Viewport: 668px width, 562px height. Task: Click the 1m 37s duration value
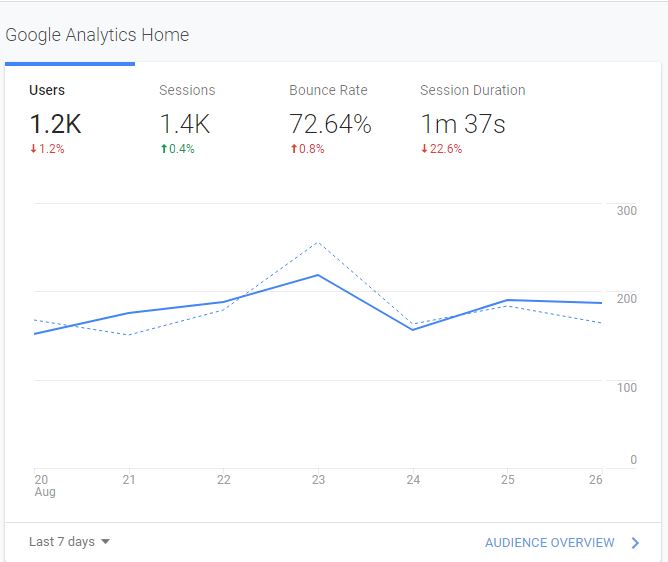coord(463,124)
